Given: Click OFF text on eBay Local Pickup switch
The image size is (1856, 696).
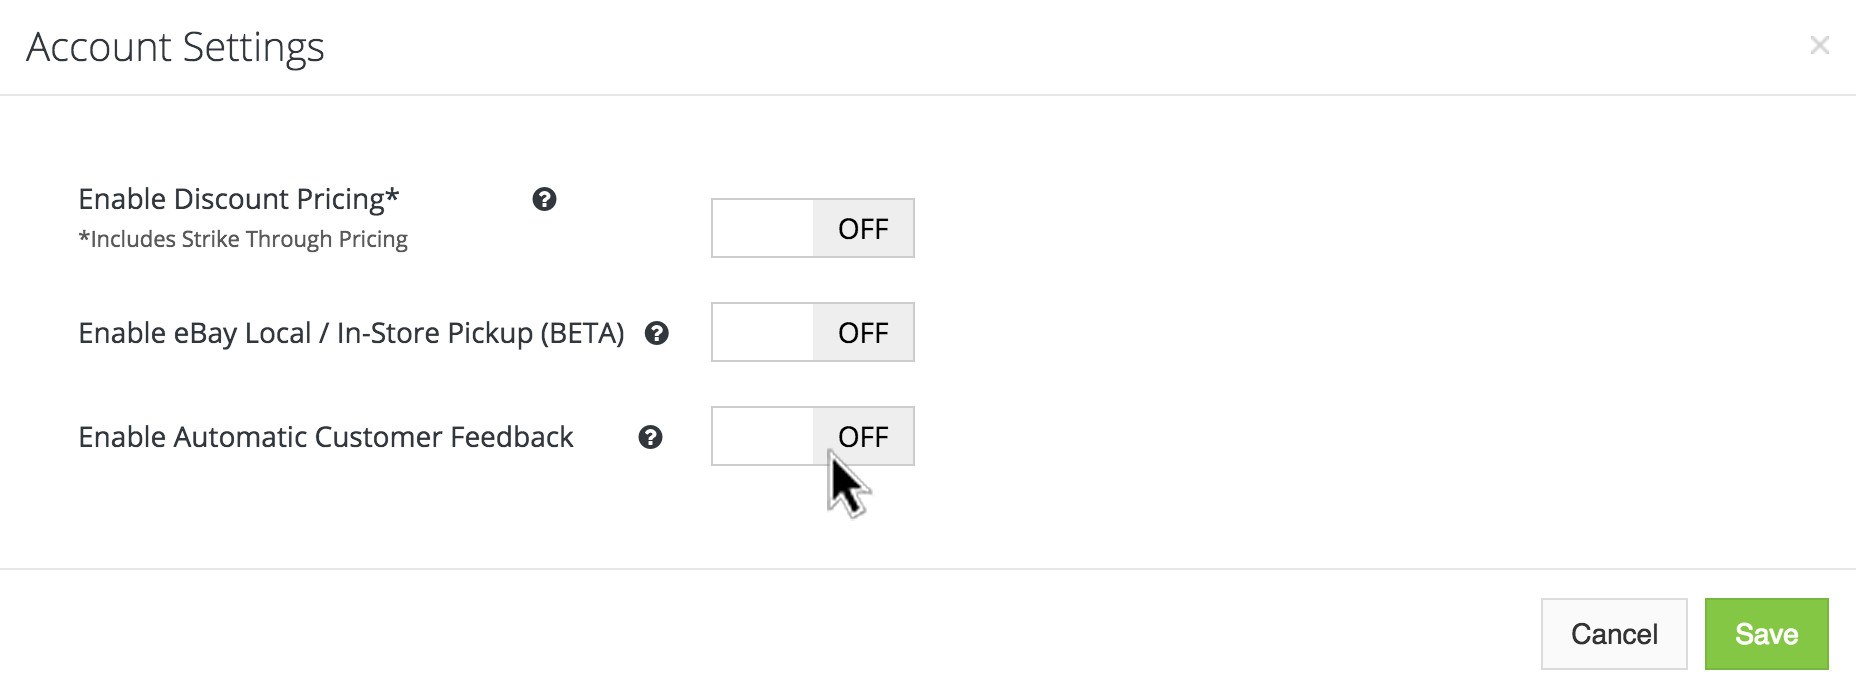Looking at the screenshot, I should click(863, 333).
